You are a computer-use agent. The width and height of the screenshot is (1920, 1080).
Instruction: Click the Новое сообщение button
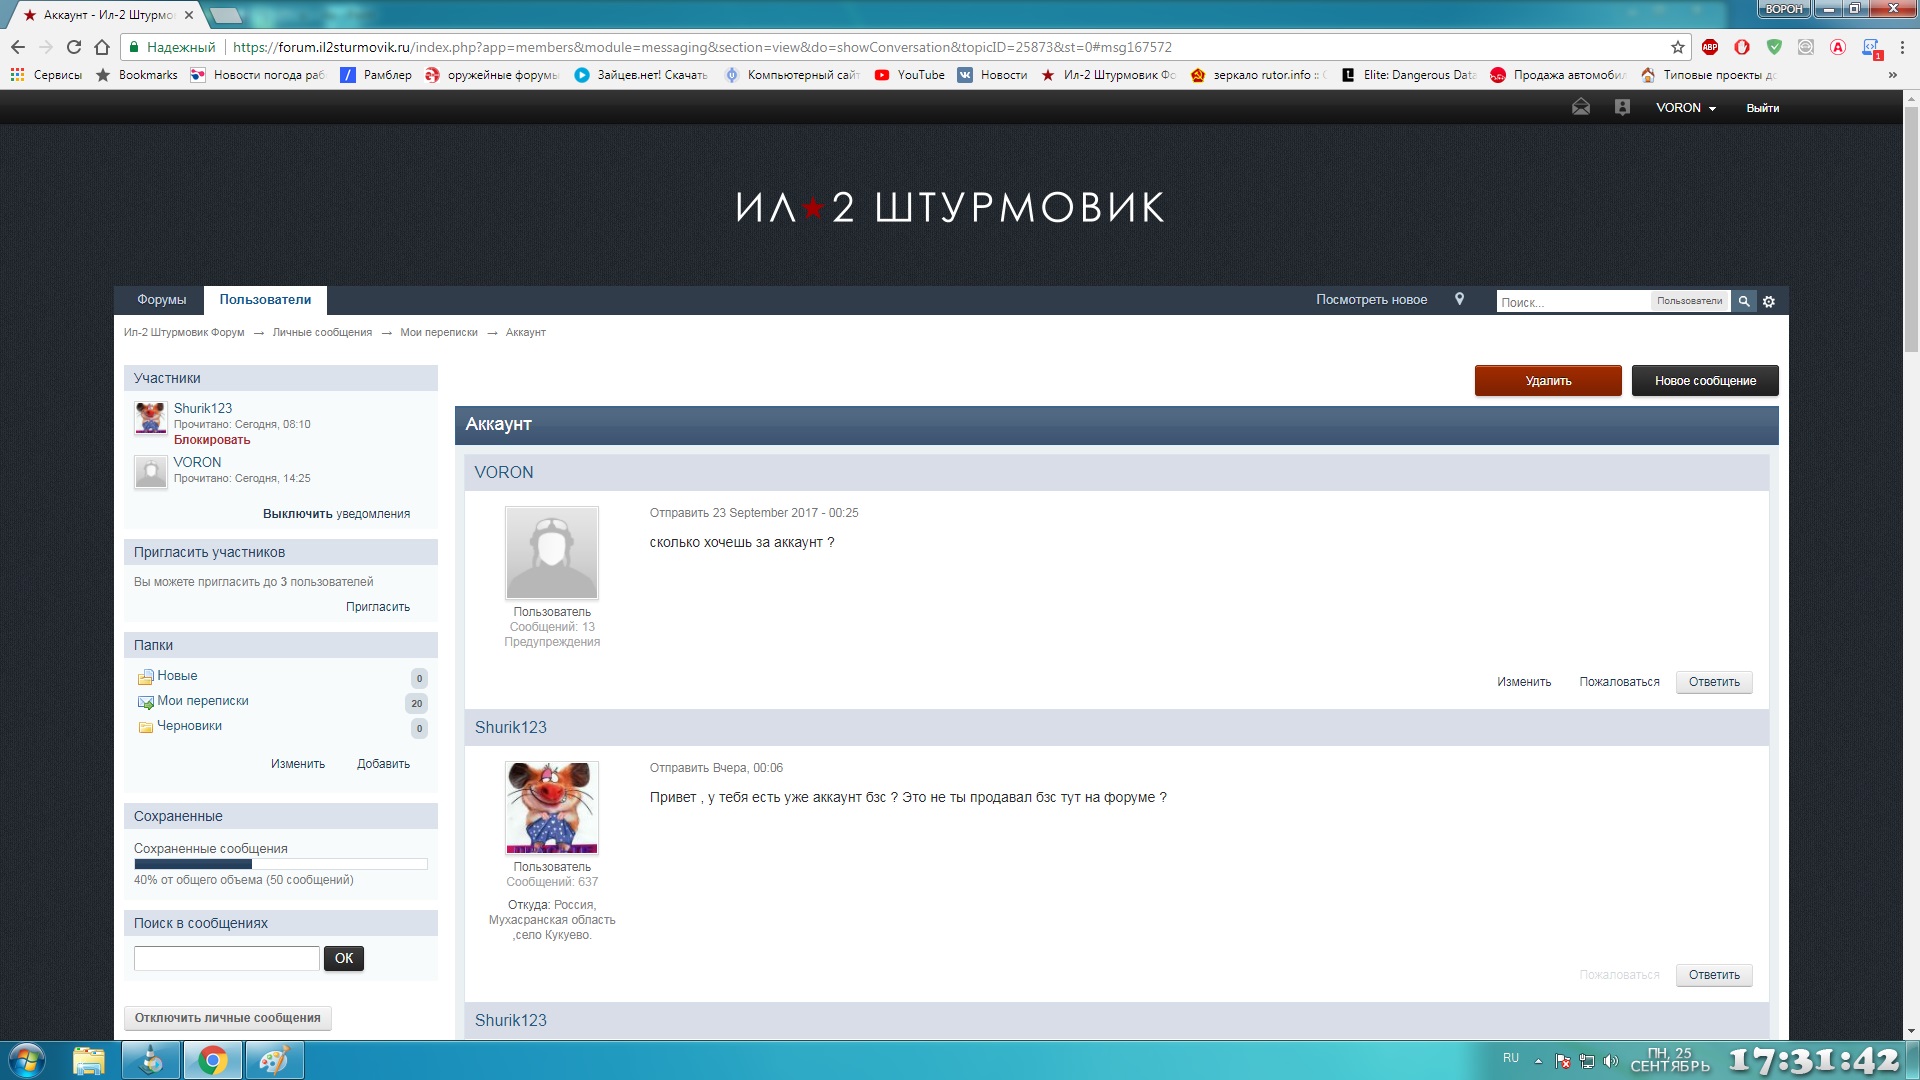[1705, 381]
